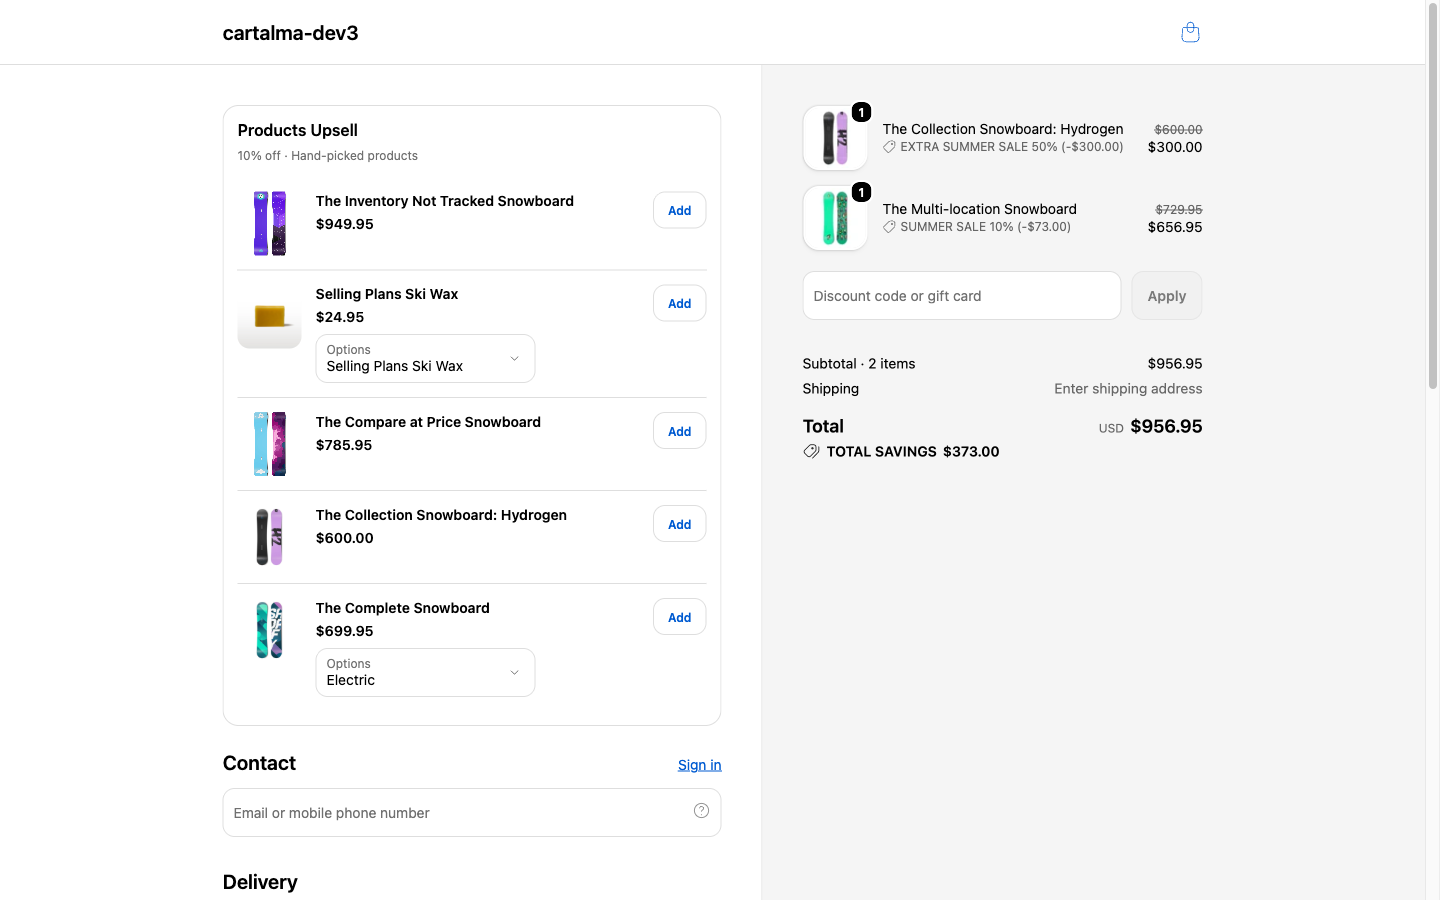Click the Apply discount button
1440x900 pixels.
pyautogui.click(x=1167, y=296)
